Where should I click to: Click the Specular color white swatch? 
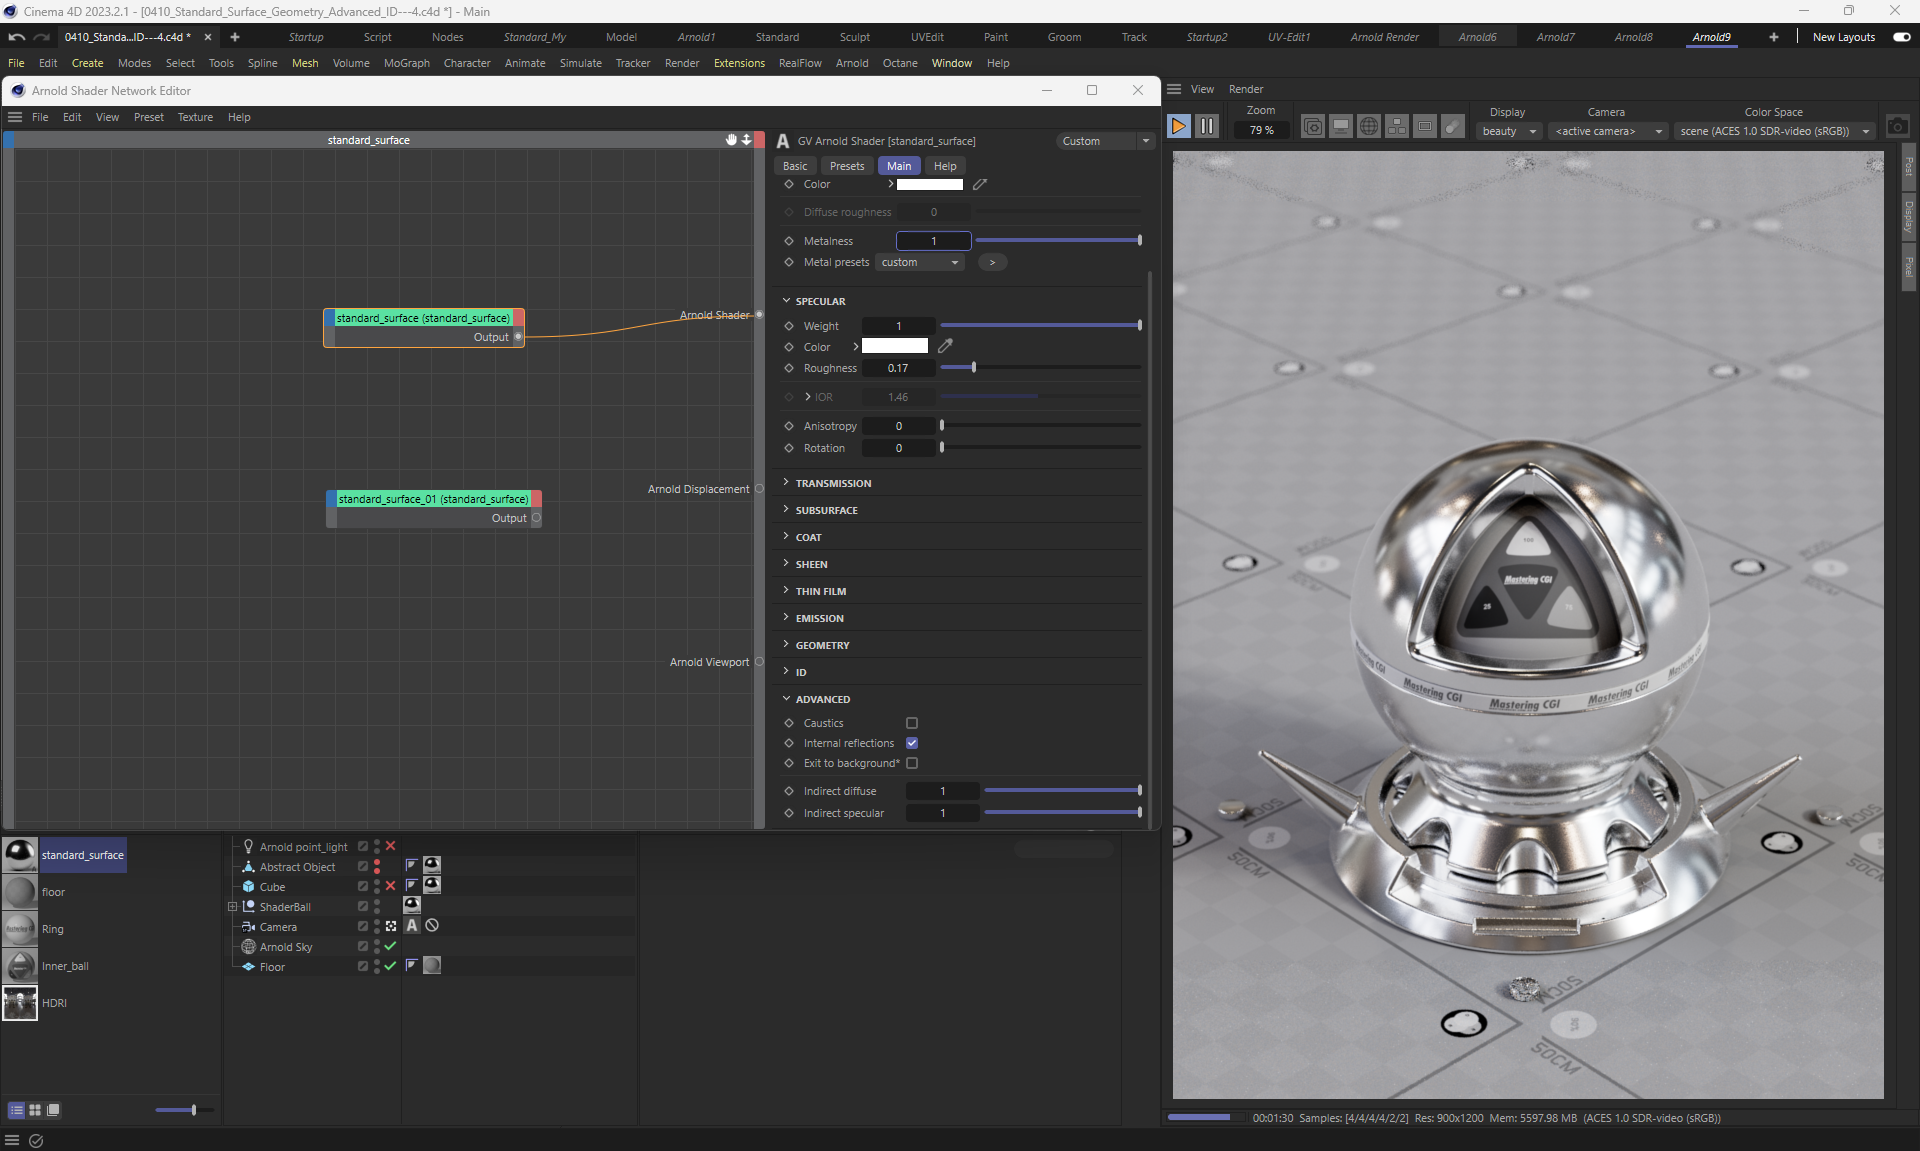click(x=894, y=346)
